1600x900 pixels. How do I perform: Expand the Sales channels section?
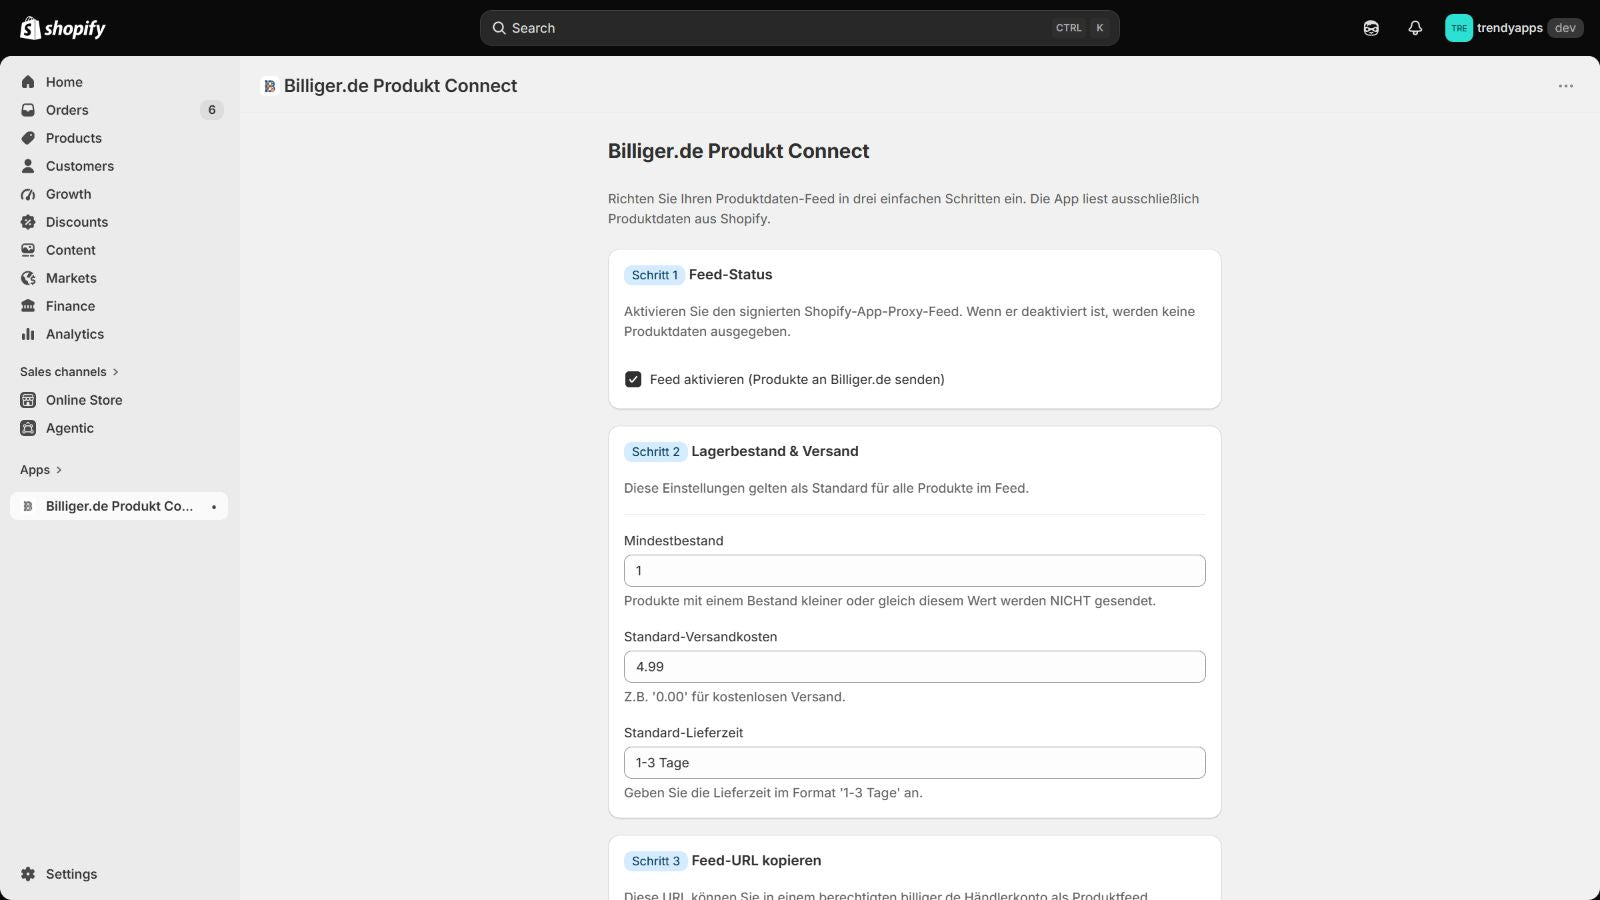69,372
